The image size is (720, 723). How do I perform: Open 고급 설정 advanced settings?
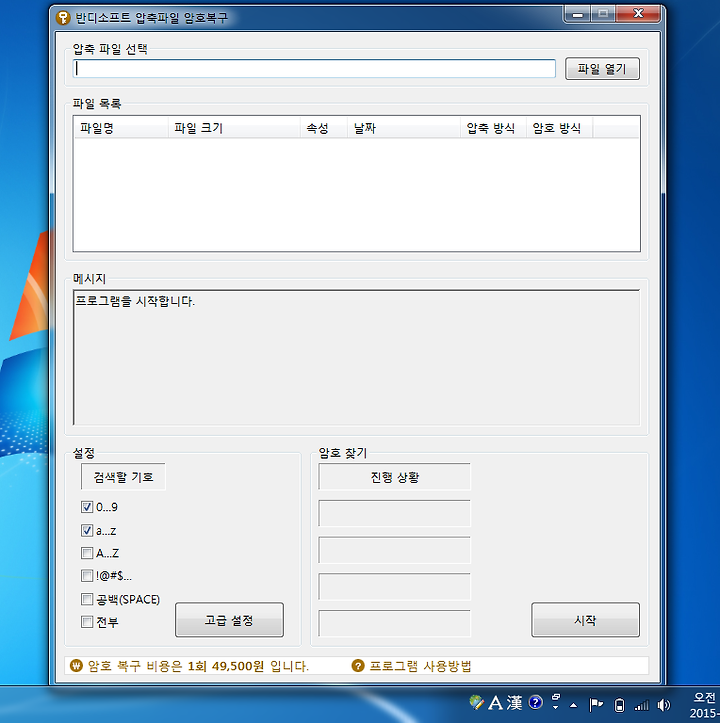(229, 620)
